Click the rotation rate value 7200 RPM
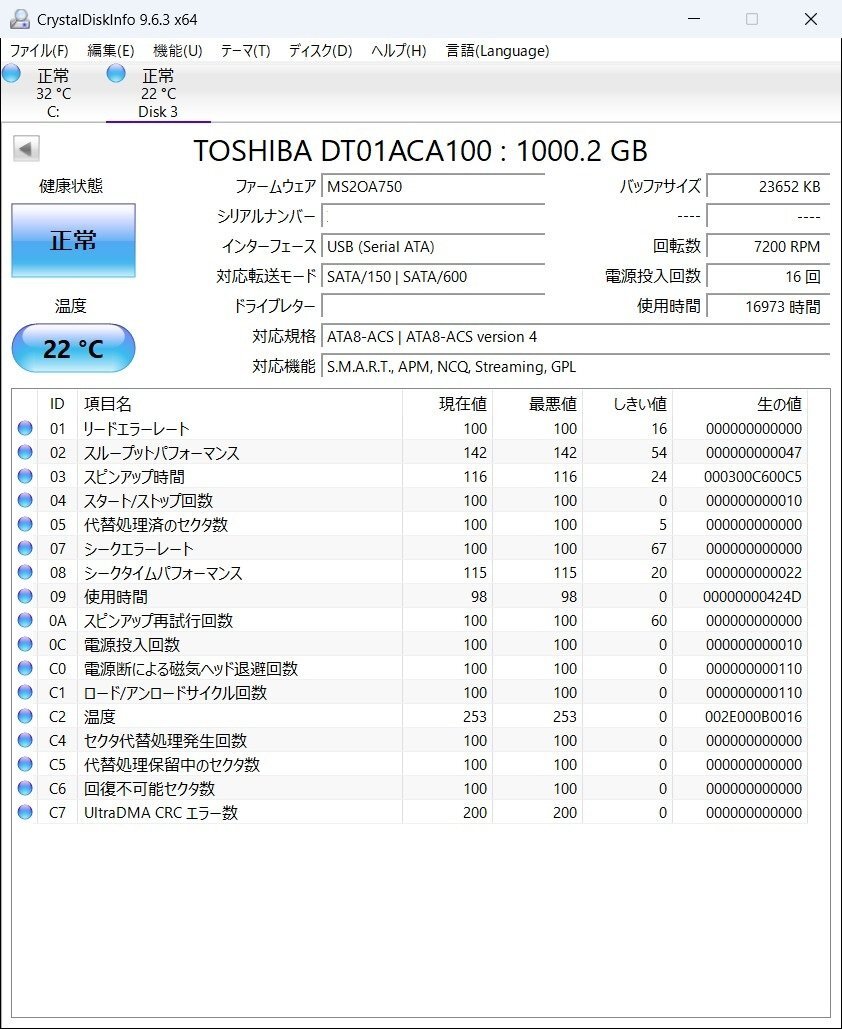This screenshot has width=842, height=1029. tap(768, 247)
